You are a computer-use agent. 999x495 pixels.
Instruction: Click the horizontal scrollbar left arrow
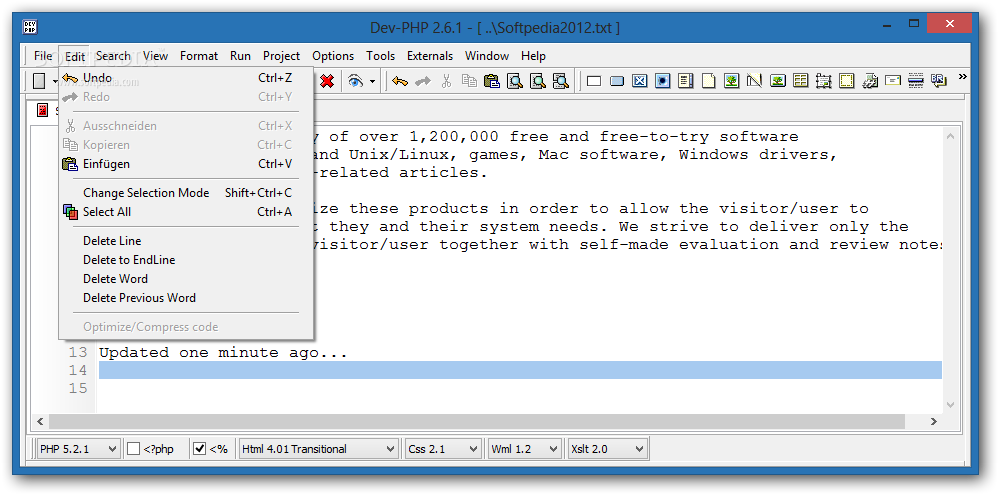(x=40, y=422)
